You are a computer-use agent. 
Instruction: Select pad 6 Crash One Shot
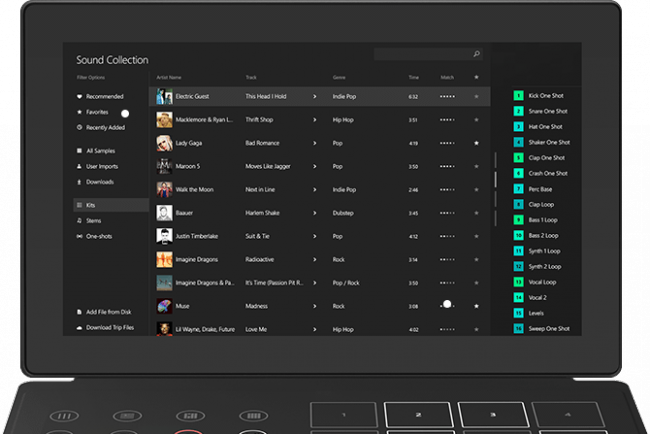click(541, 173)
